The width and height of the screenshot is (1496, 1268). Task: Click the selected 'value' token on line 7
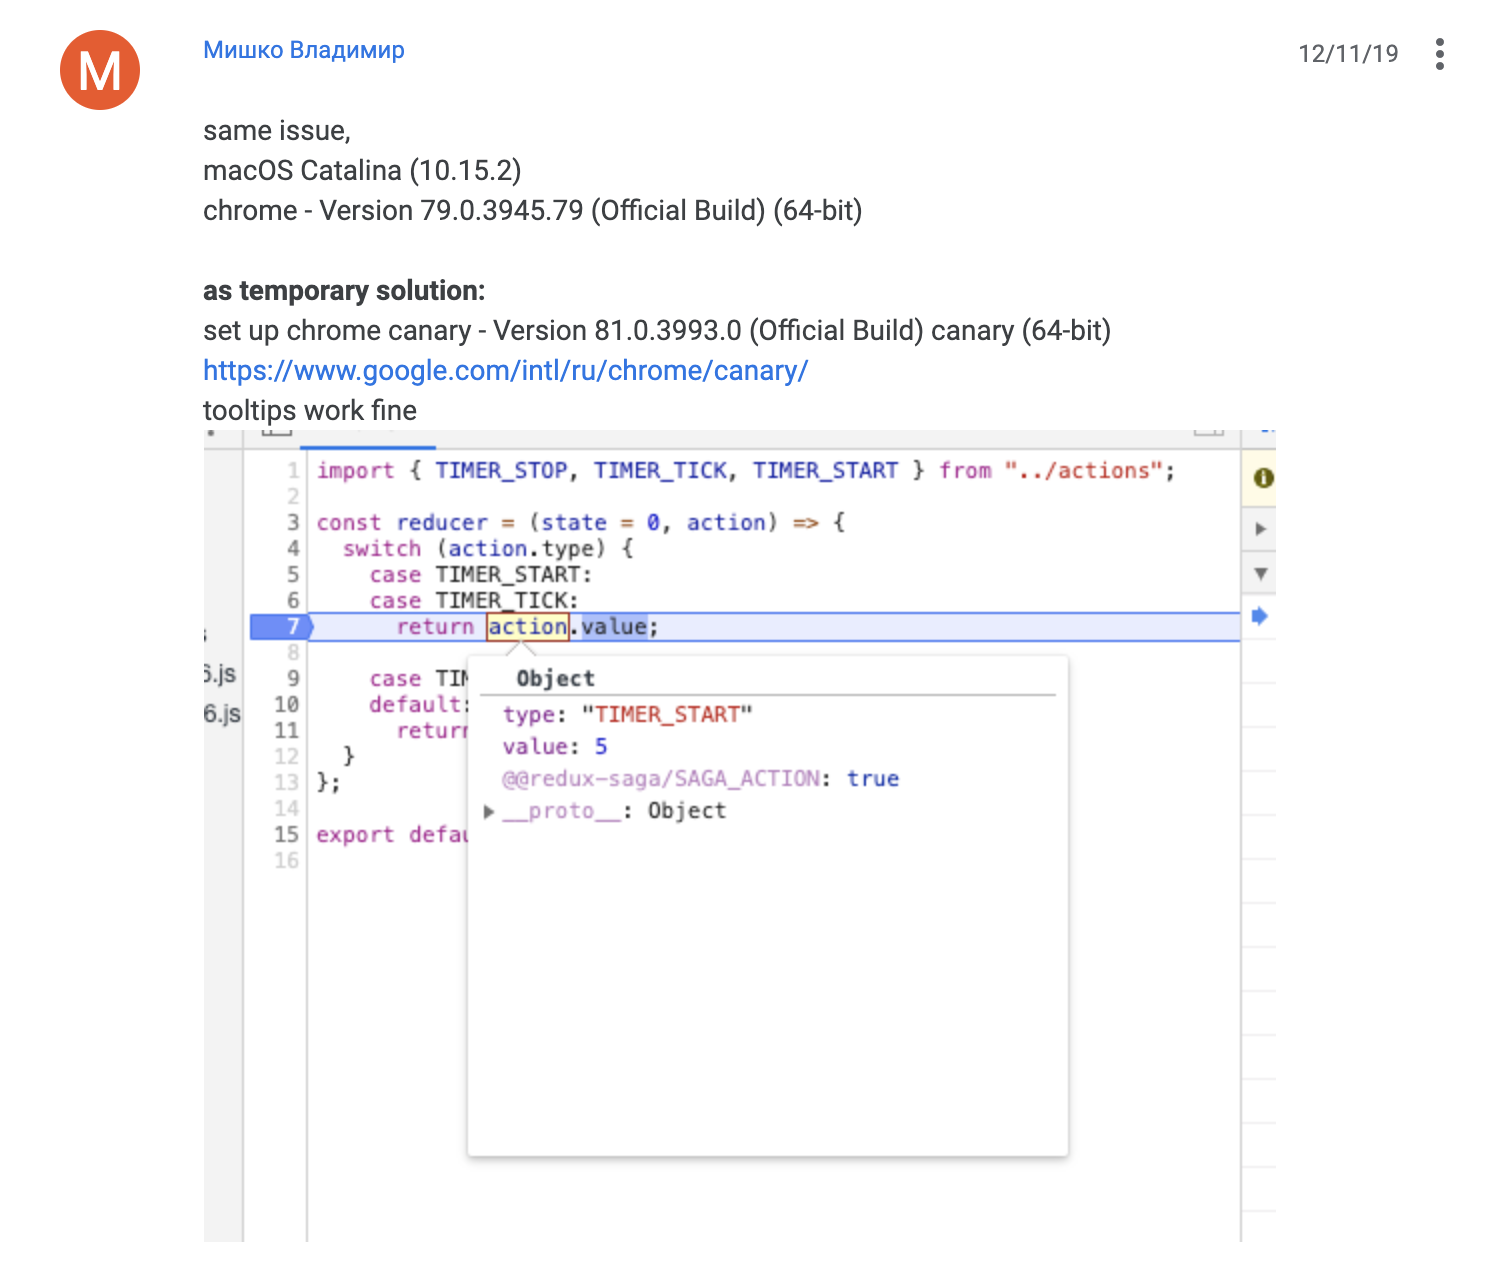(614, 627)
